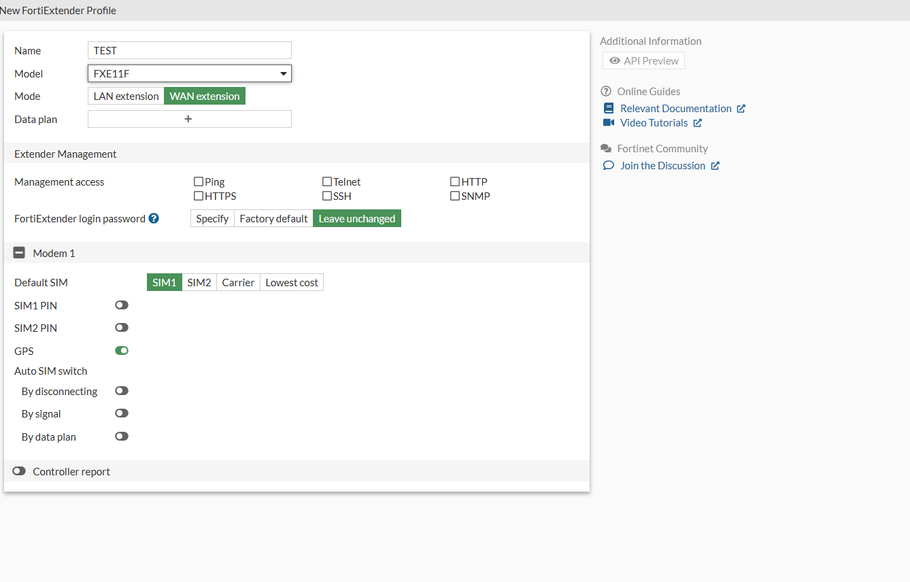
Task: Choose Leave unchanged login password option
Action: coord(357,219)
